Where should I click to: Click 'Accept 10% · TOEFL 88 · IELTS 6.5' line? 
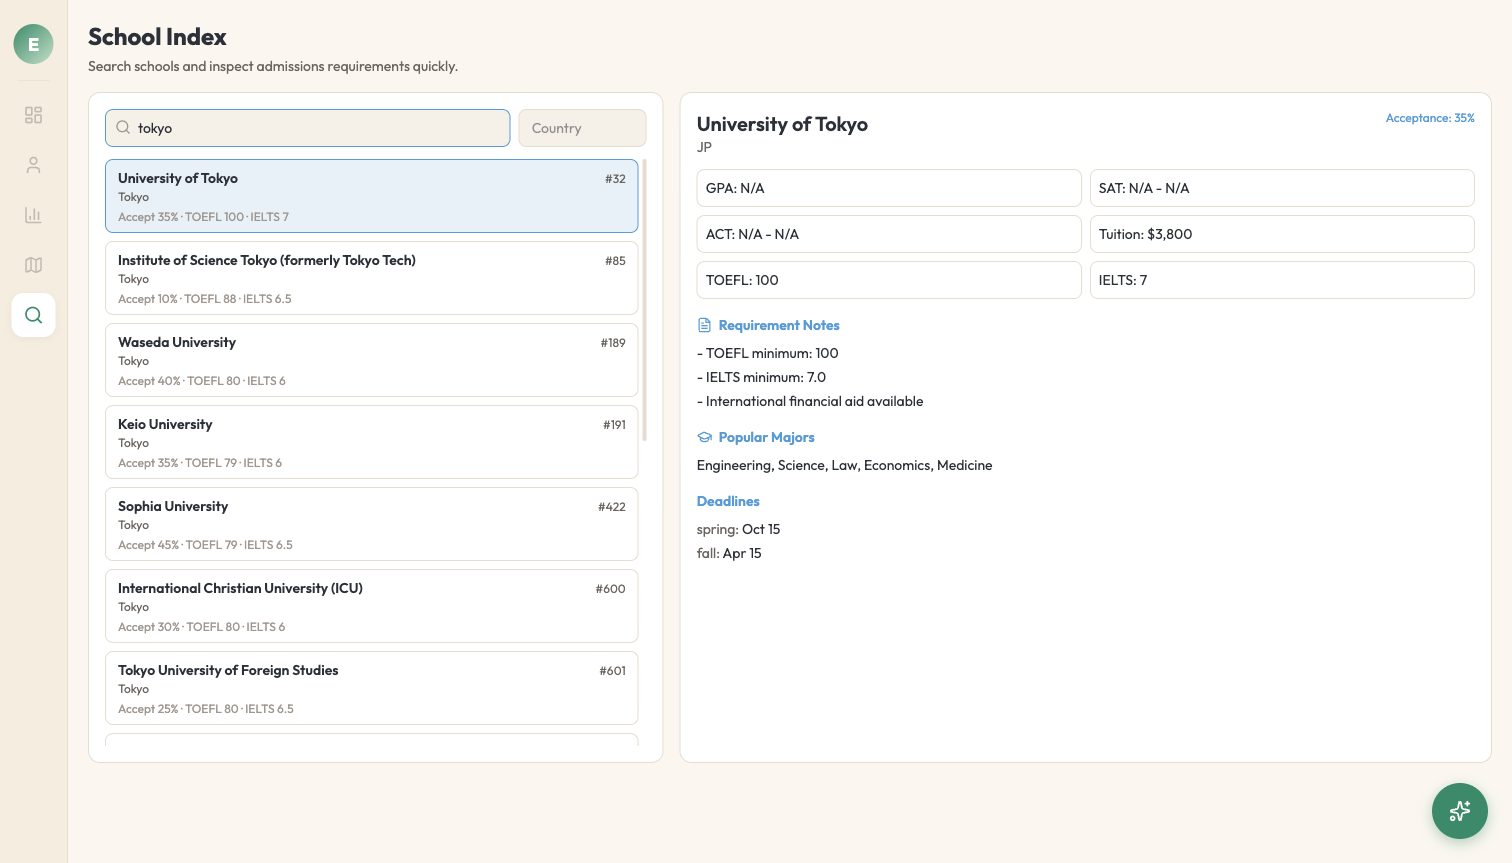pos(205,299)
